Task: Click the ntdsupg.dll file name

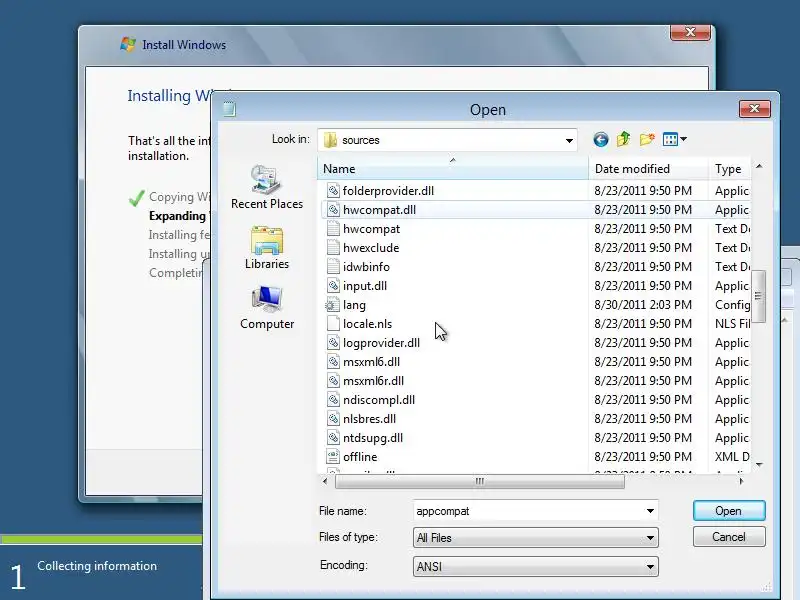Action: coord(373,438)
